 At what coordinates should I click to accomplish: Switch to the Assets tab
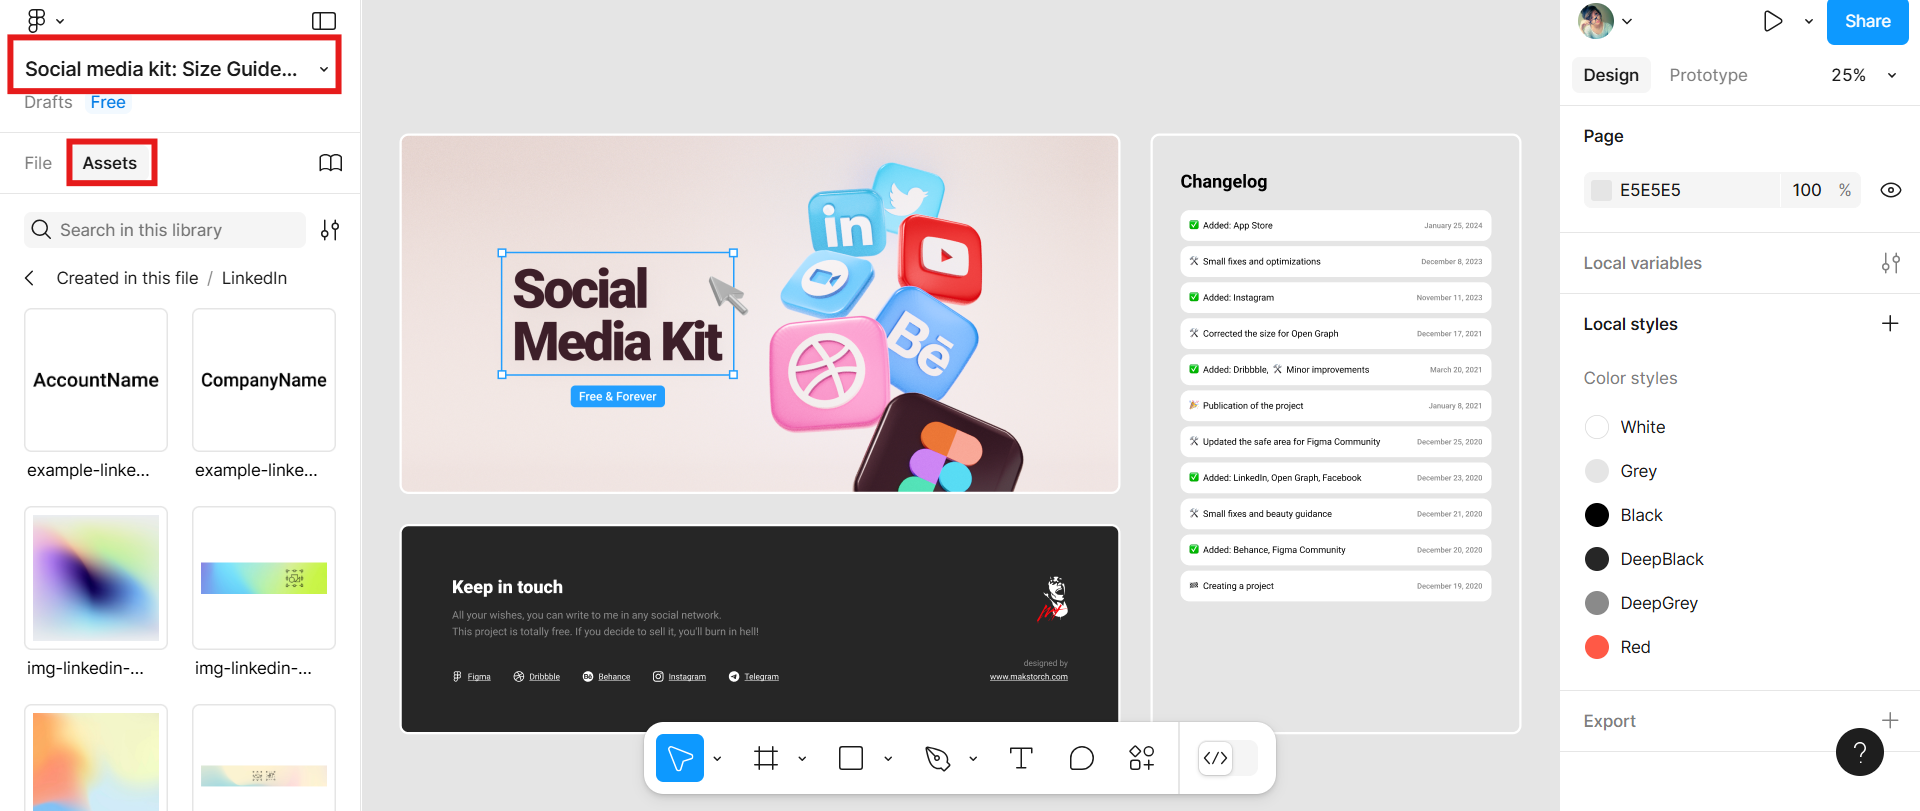[x=110, y=163]
